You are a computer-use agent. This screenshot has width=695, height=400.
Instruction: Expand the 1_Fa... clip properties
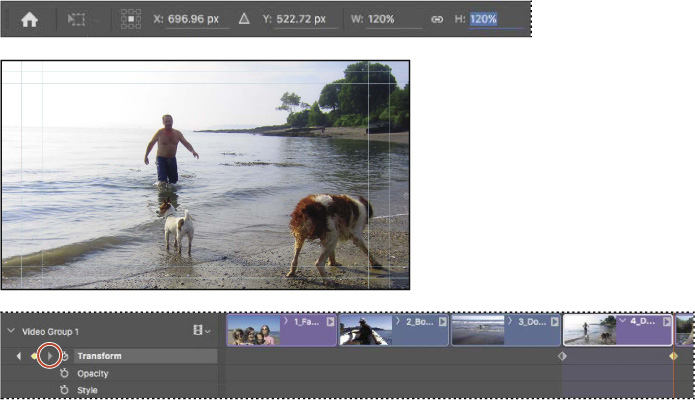pyautogui.click(x=286, y=321)
